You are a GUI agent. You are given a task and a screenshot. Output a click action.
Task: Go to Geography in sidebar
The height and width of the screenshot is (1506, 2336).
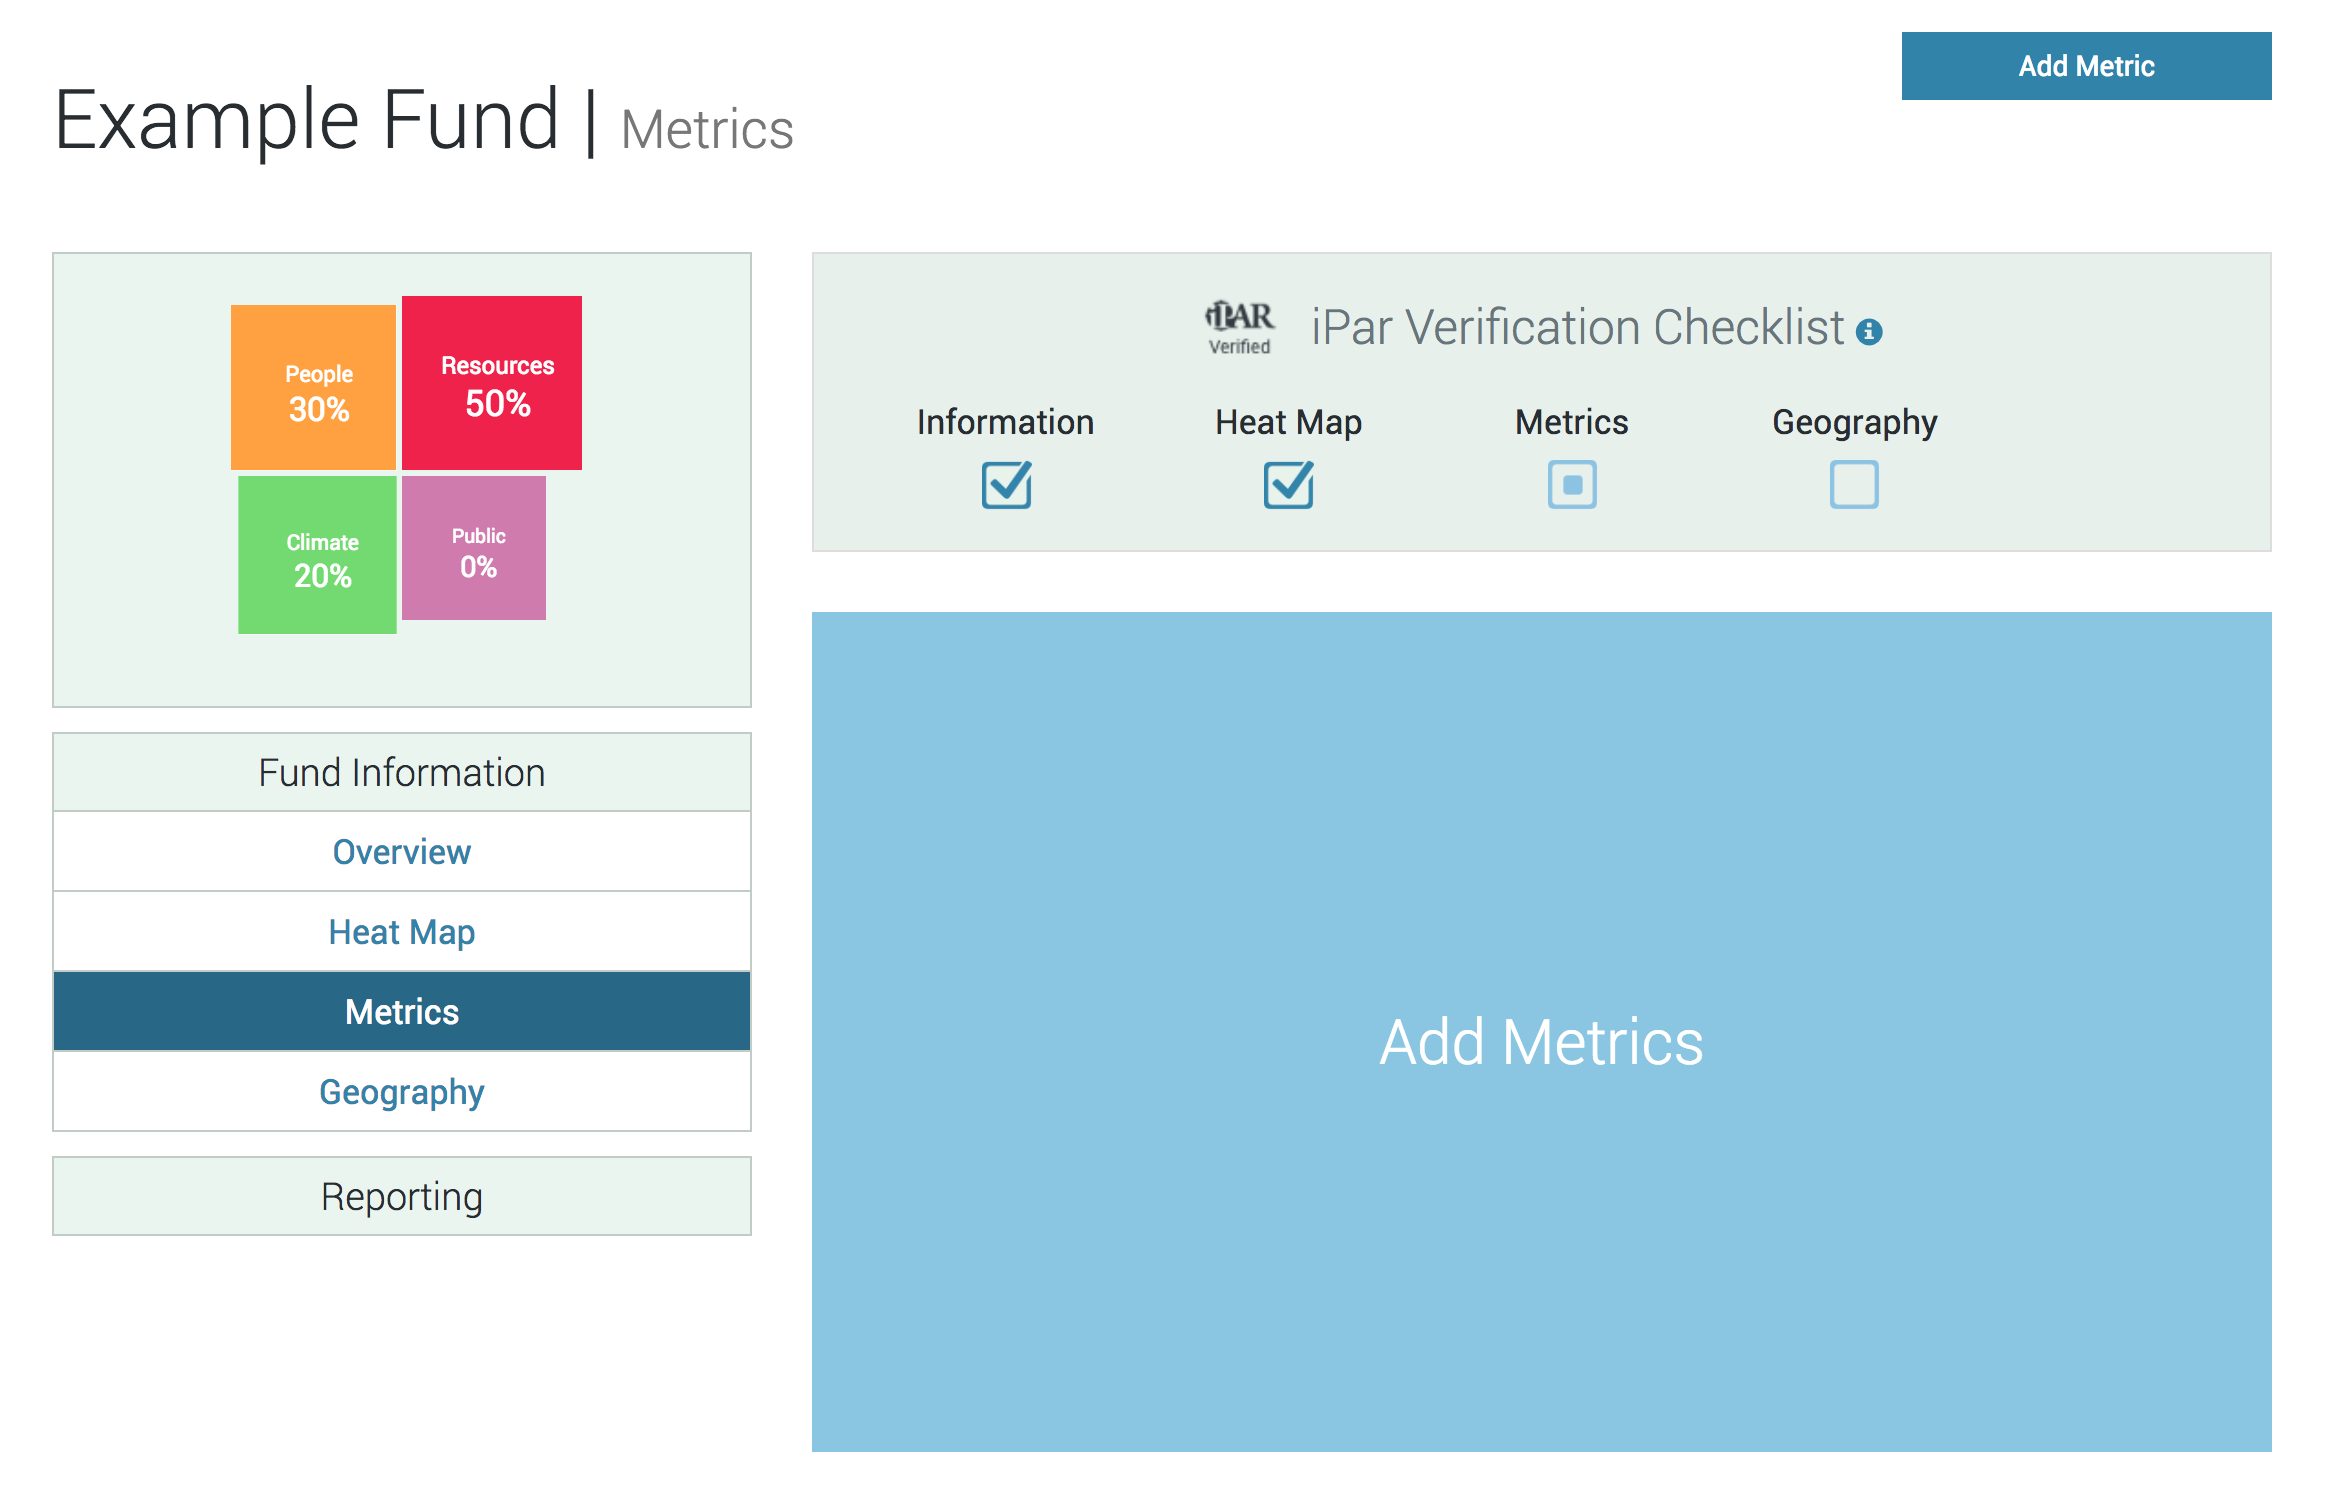click(x=402, y=1092)
